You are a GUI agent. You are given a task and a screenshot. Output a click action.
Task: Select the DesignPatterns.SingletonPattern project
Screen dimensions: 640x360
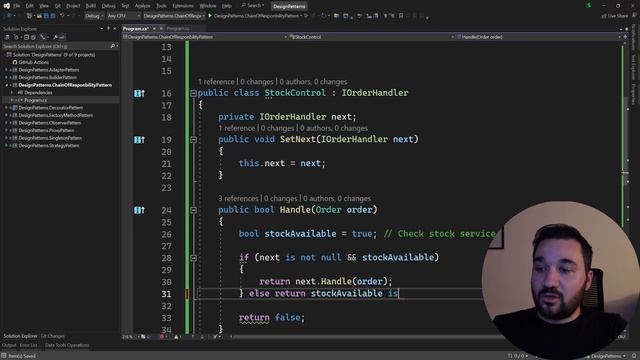[x=50, y=138]
